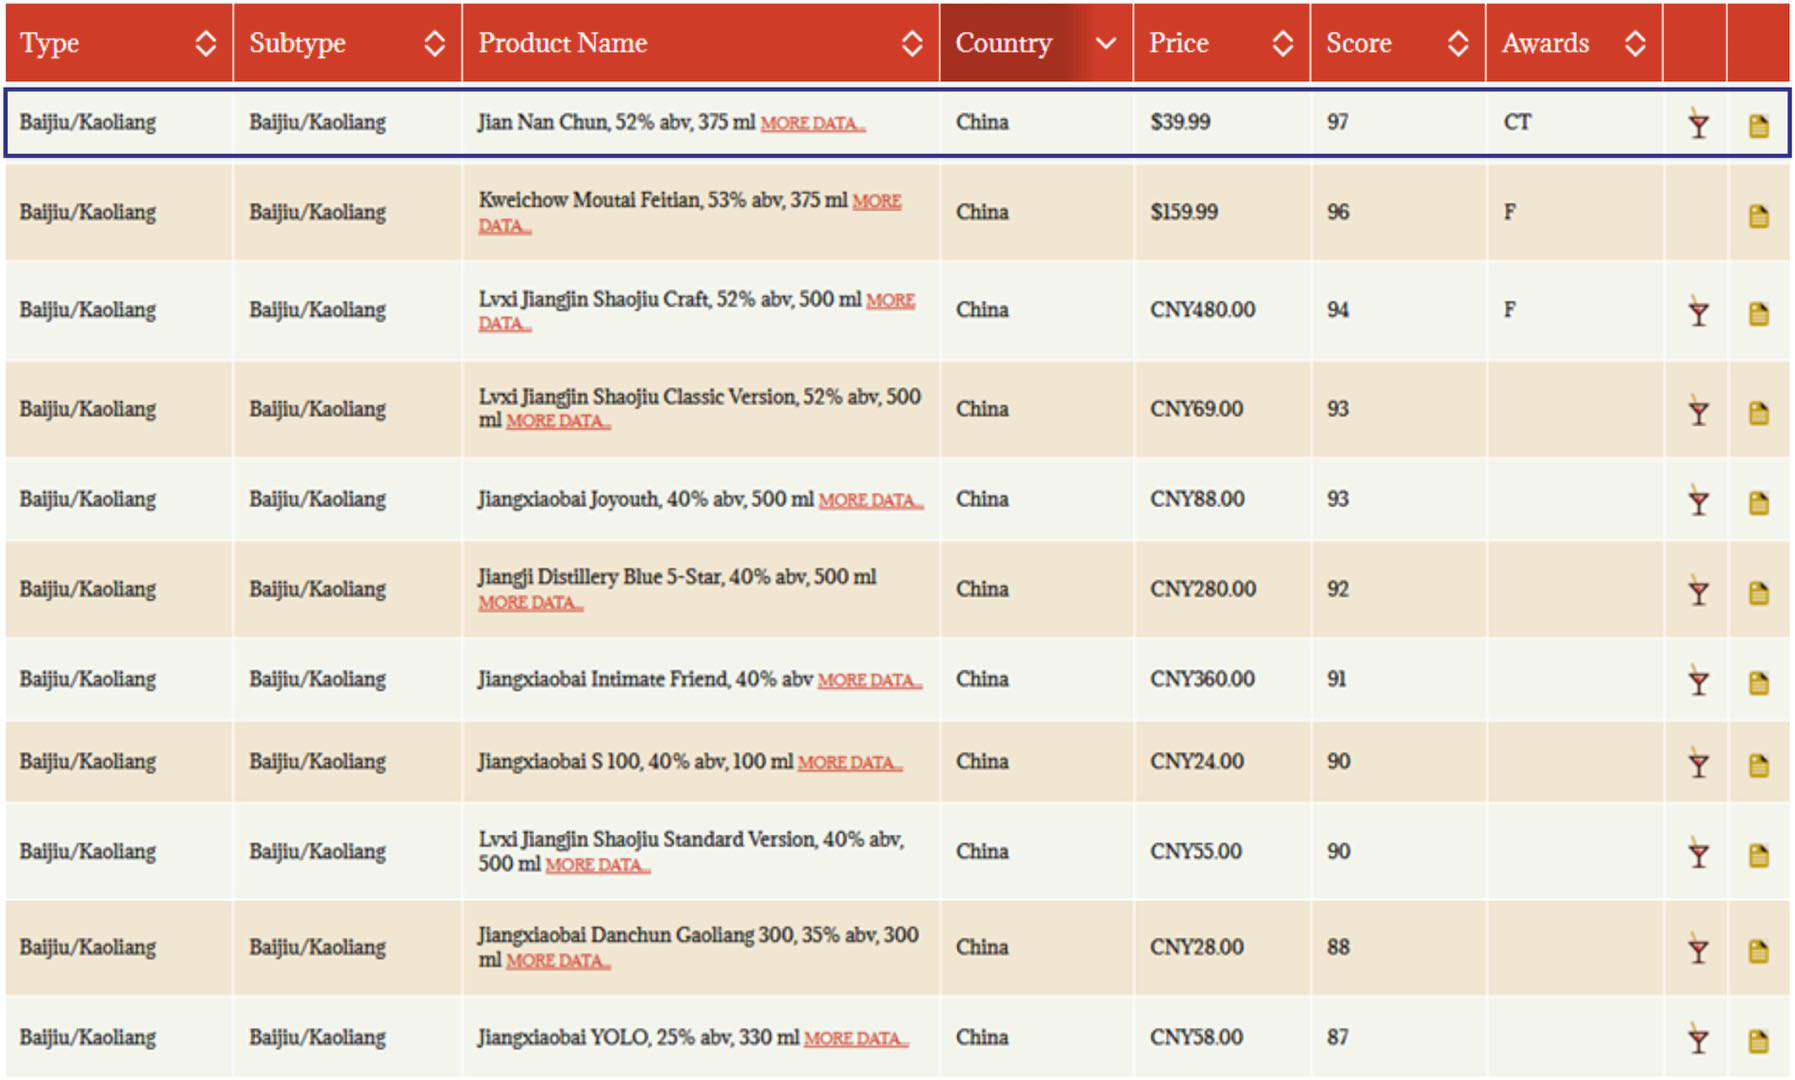
Task: Sort table by Product Name column
Action: pyautogui.click(x=912, y=43)
